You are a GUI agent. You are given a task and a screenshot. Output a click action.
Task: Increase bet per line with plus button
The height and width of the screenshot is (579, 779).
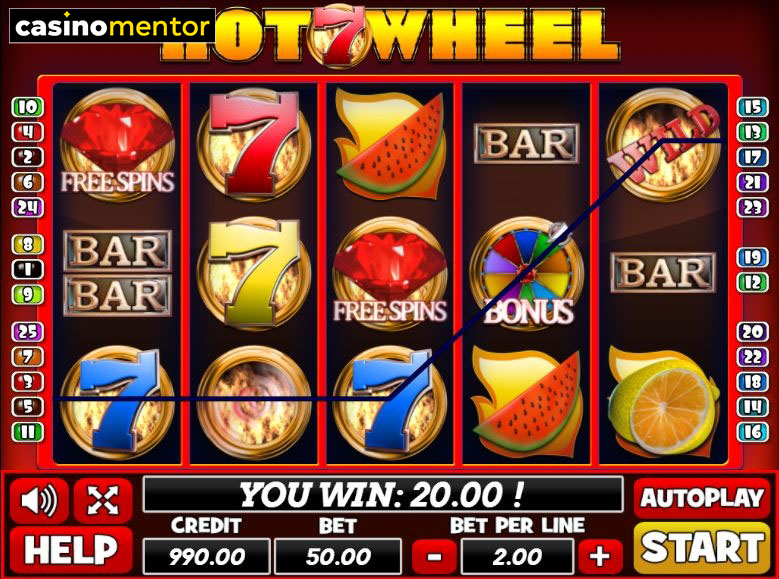[x=599, y=556]
